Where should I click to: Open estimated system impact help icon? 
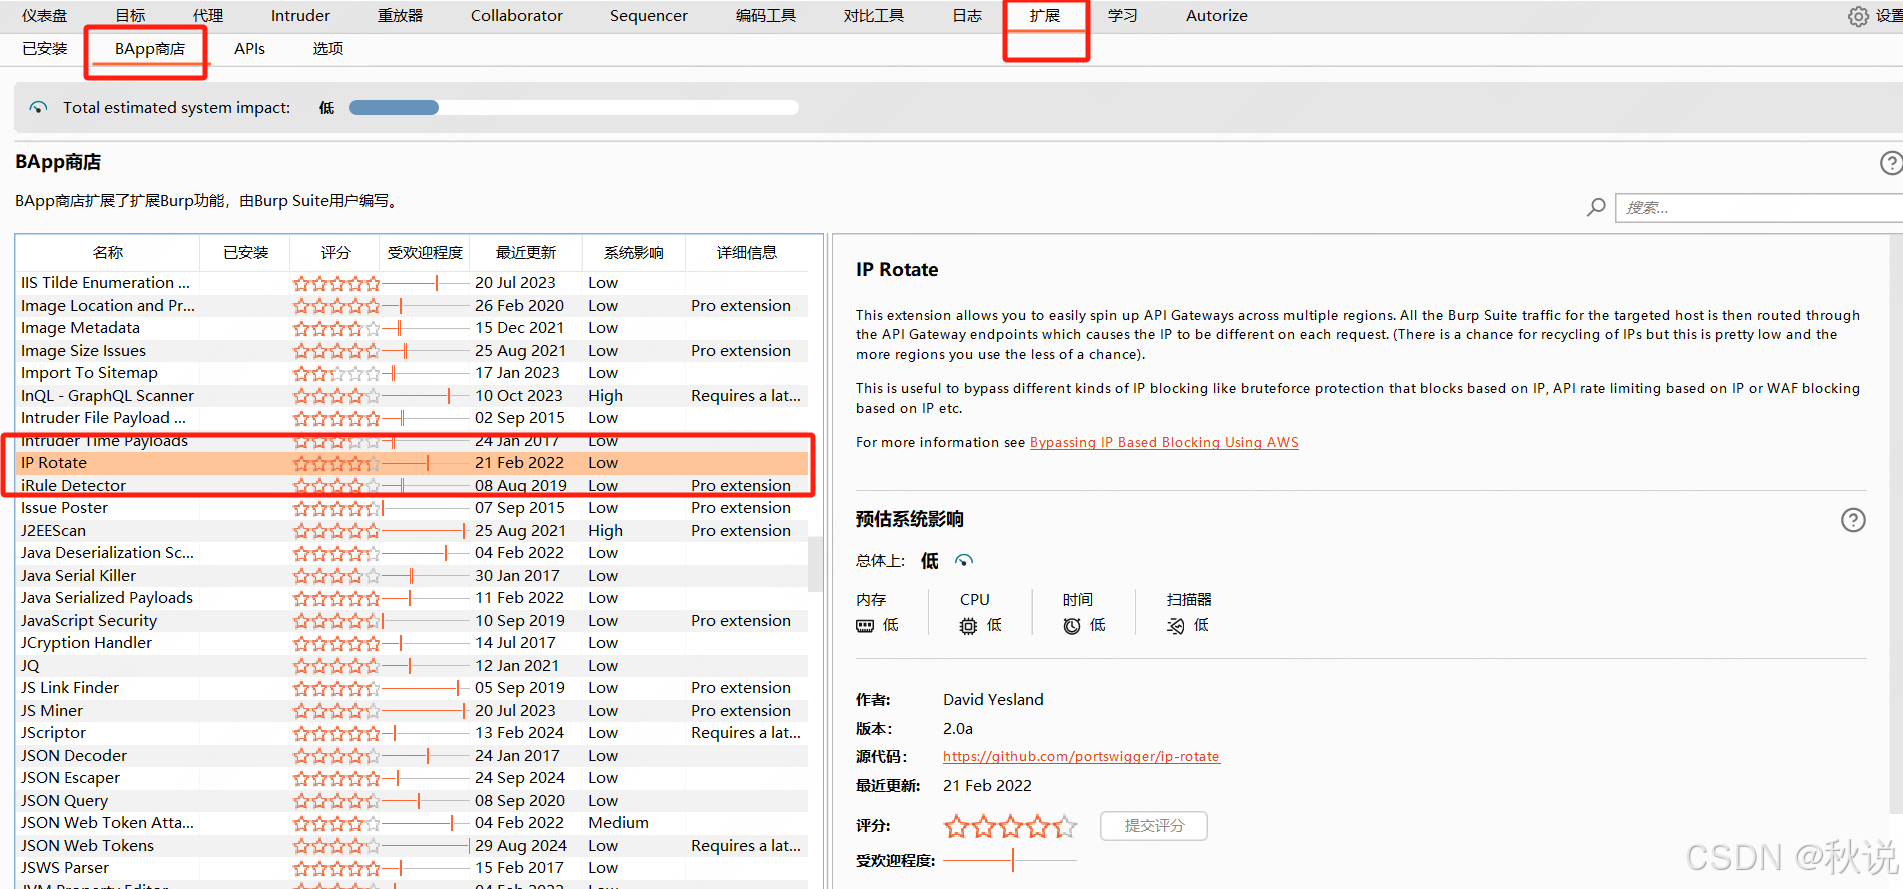click(x=1853, y=520)
